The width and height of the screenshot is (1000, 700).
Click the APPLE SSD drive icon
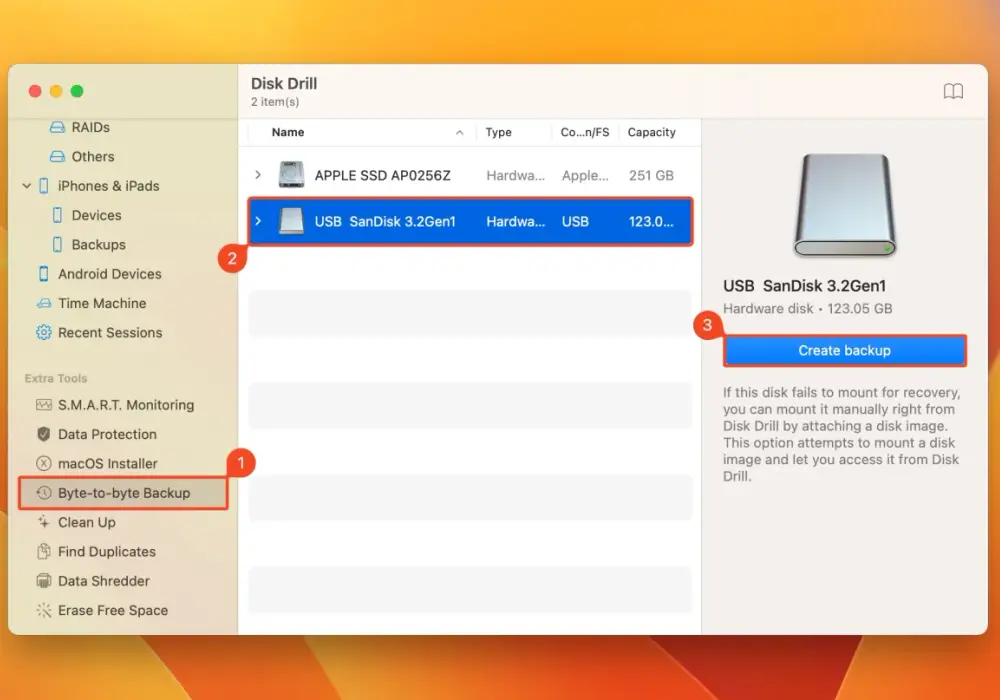click(x=291, y=175)
